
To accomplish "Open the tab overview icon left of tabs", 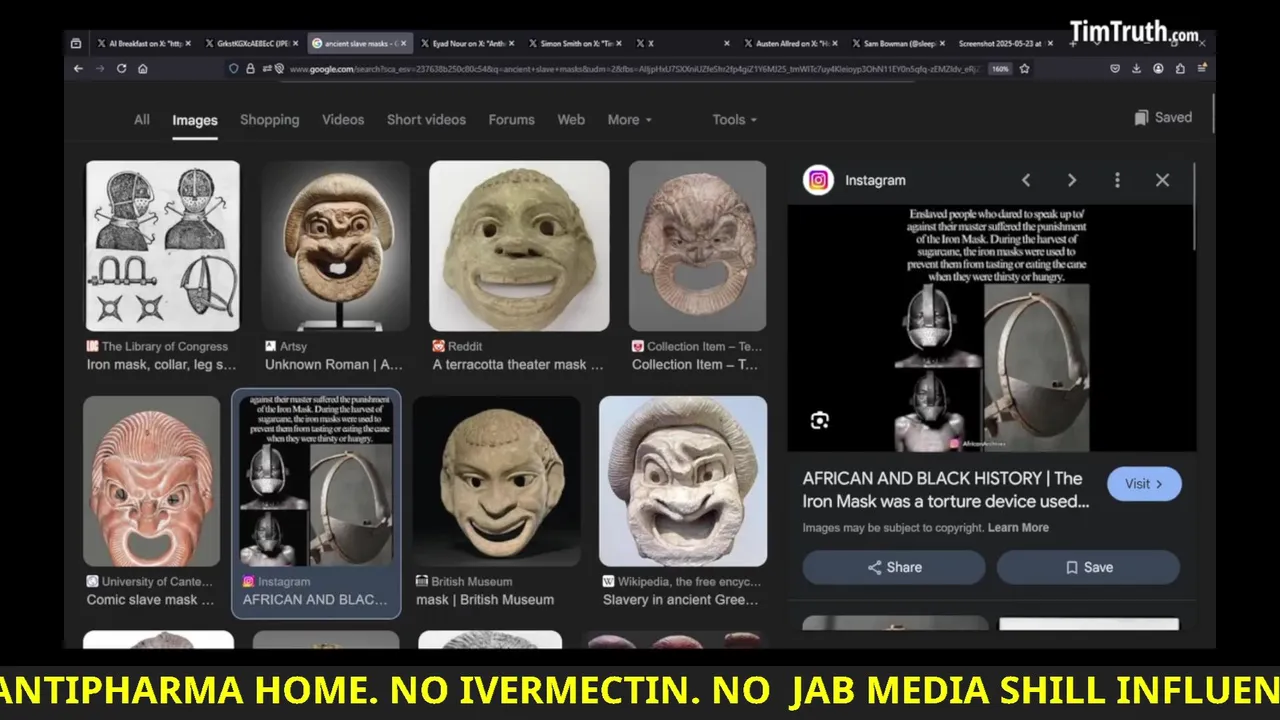I will (x=76, y=43).
